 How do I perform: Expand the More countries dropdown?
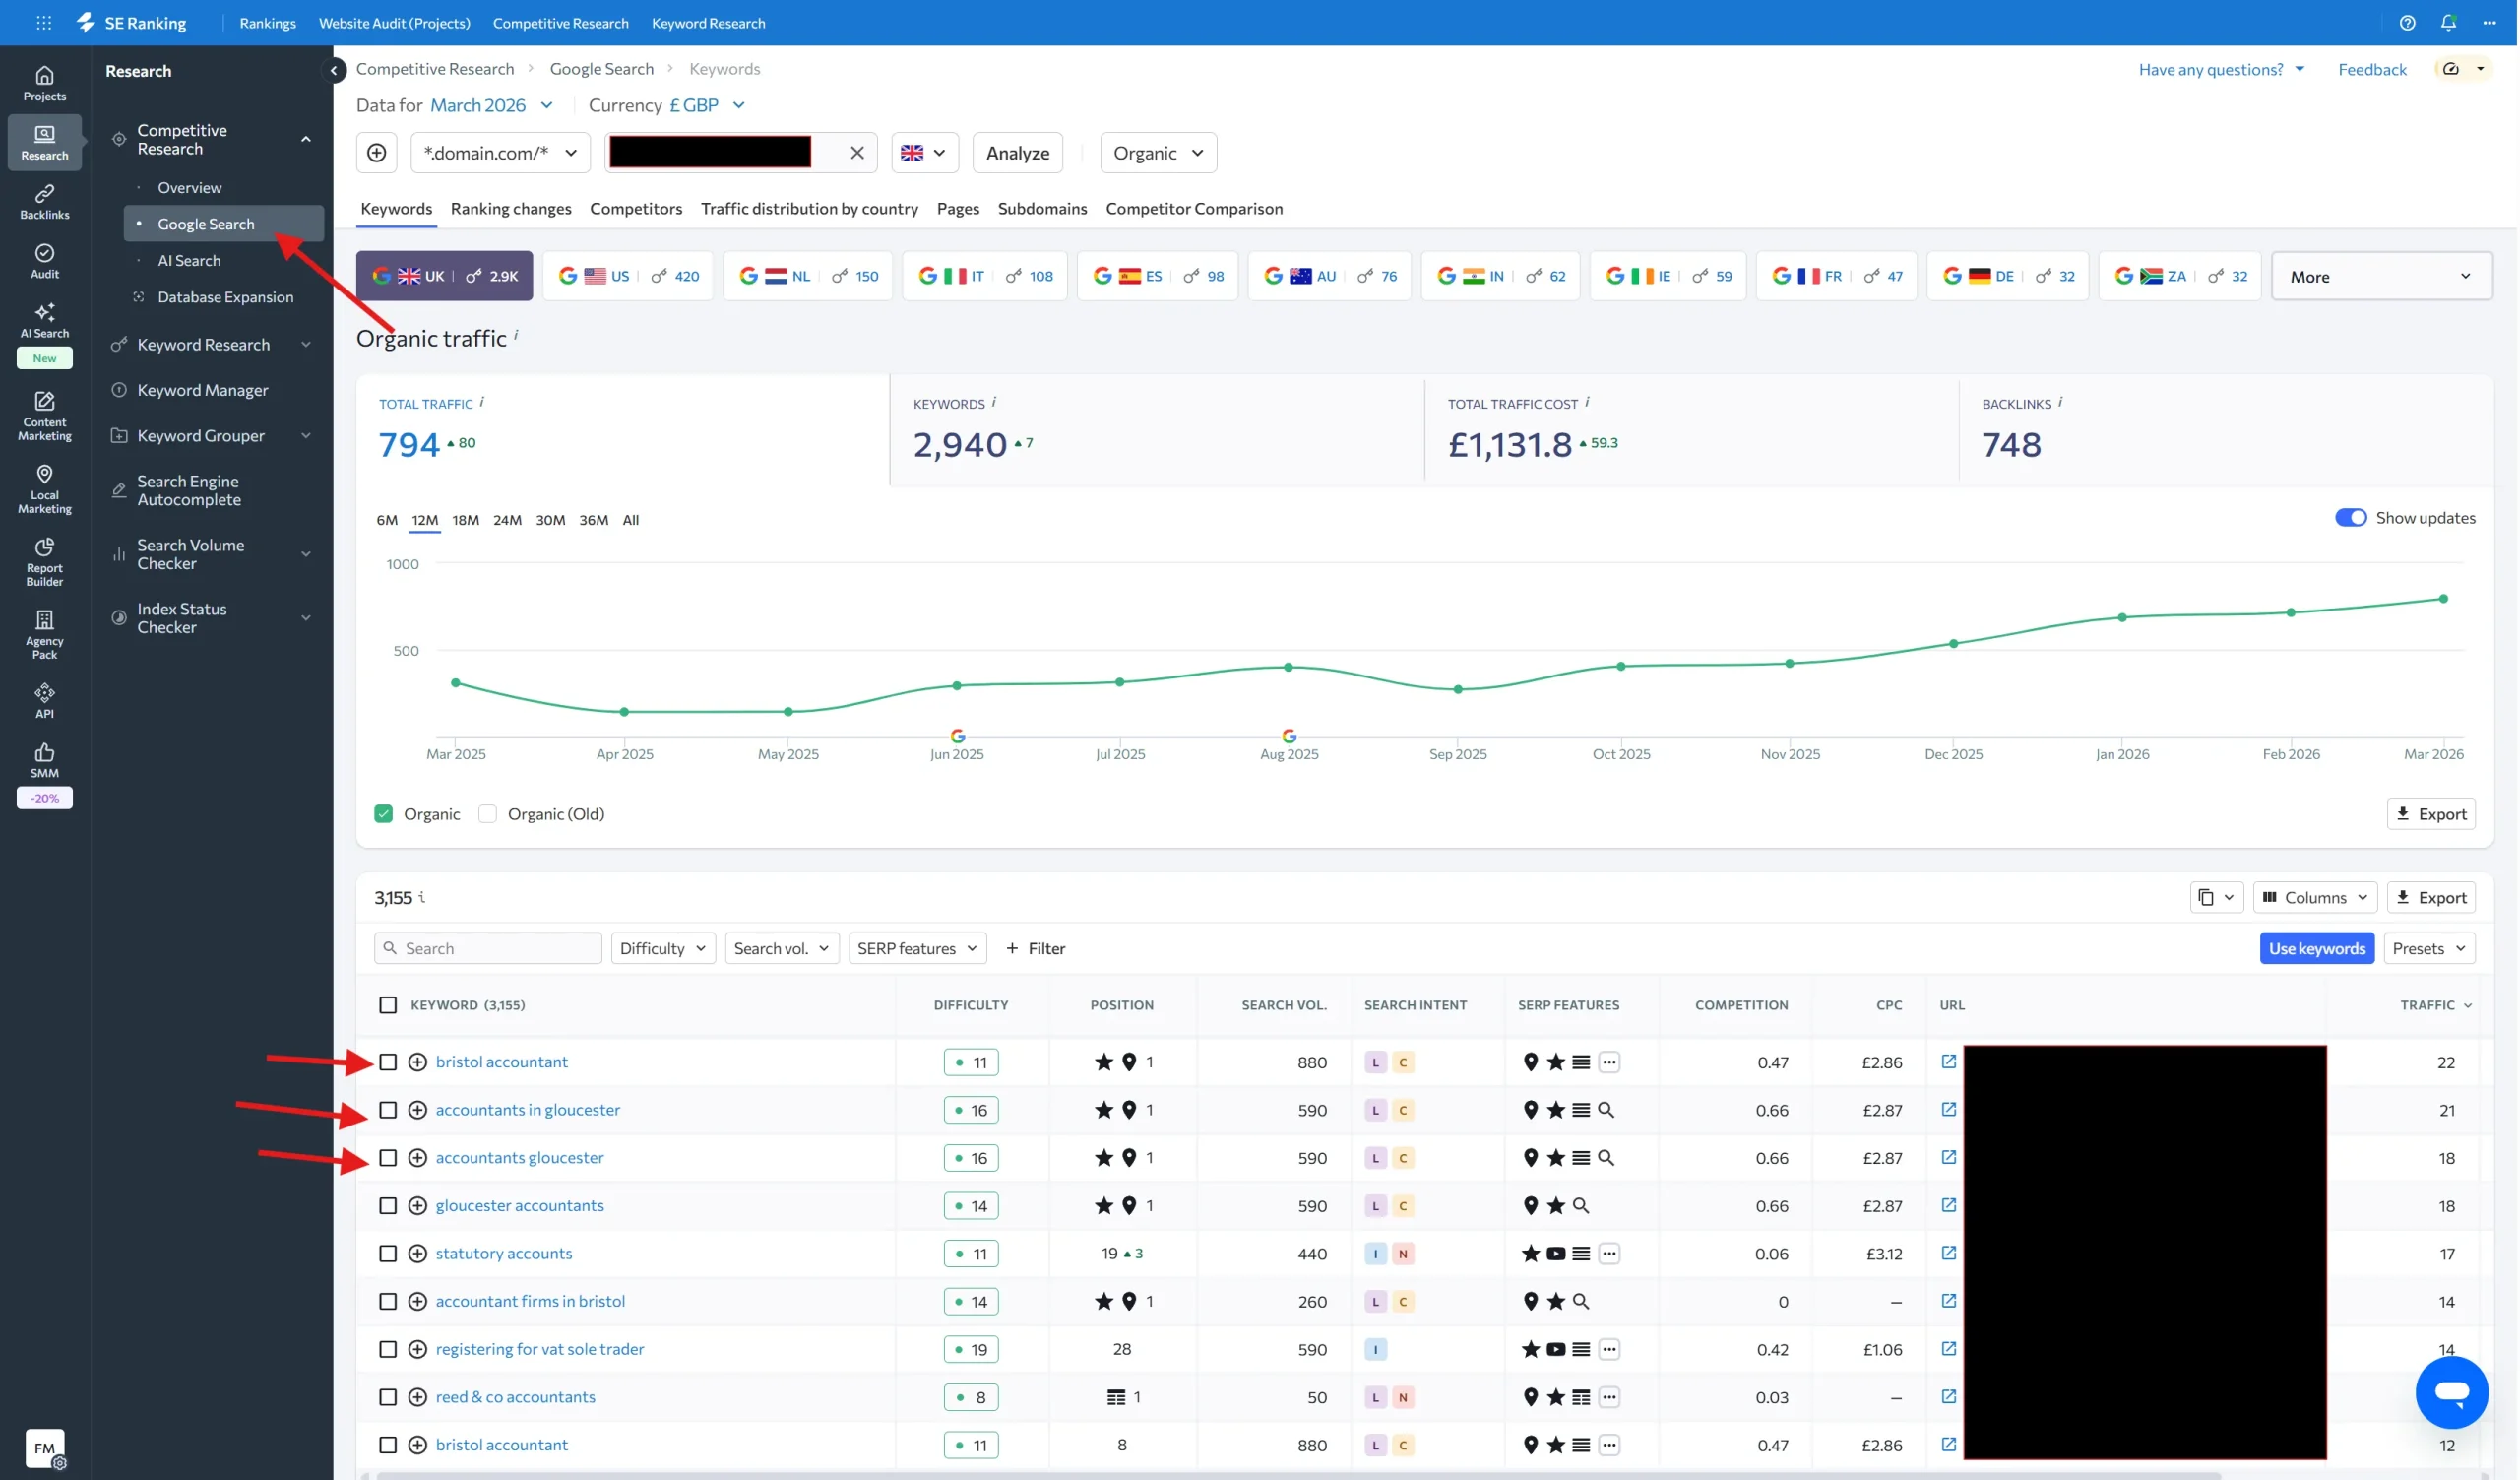pyautogui.click(x=2380, y=276)
